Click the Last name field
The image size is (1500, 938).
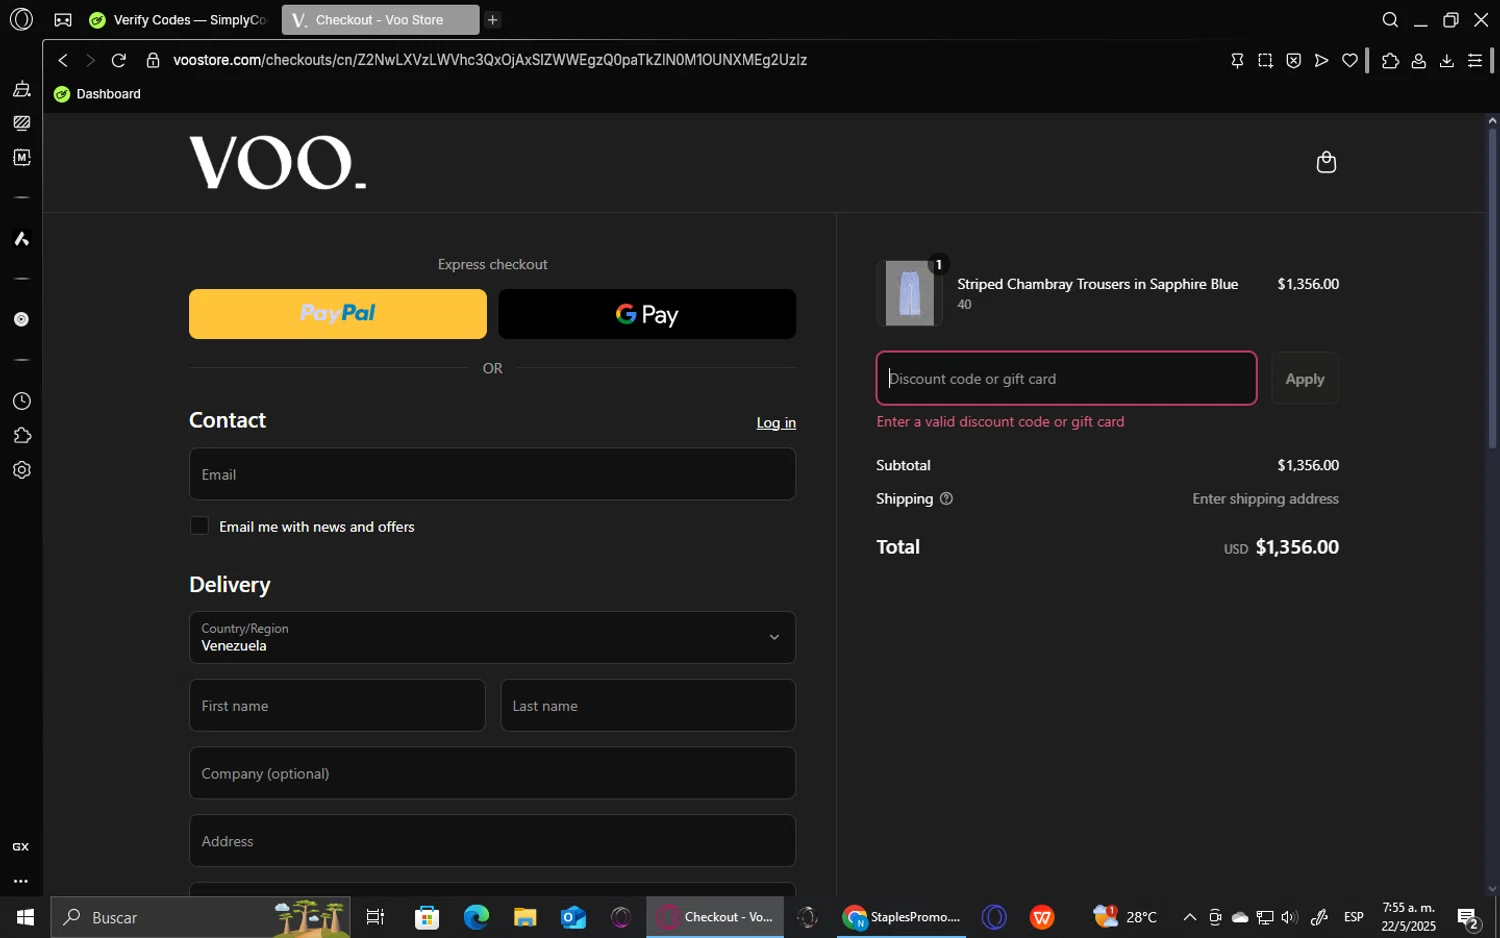tap(648, 706)
